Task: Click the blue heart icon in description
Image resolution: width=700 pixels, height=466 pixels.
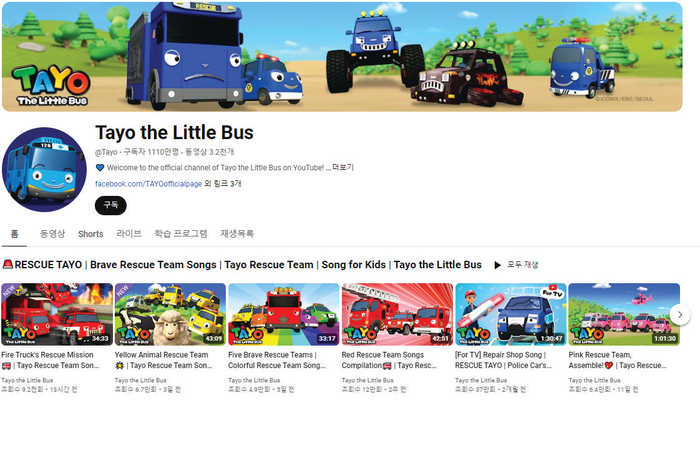Action: (x=100, y=168)
